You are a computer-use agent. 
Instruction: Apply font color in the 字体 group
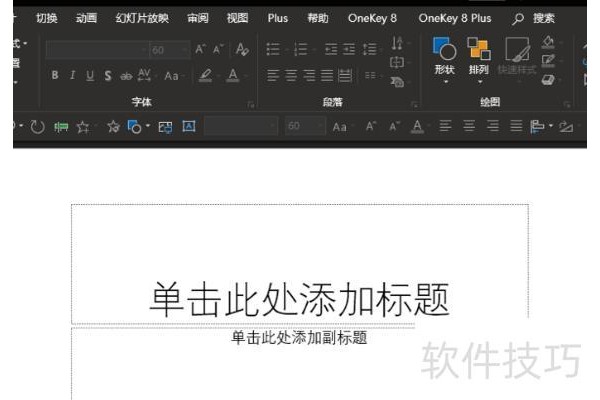click(233, 75)
